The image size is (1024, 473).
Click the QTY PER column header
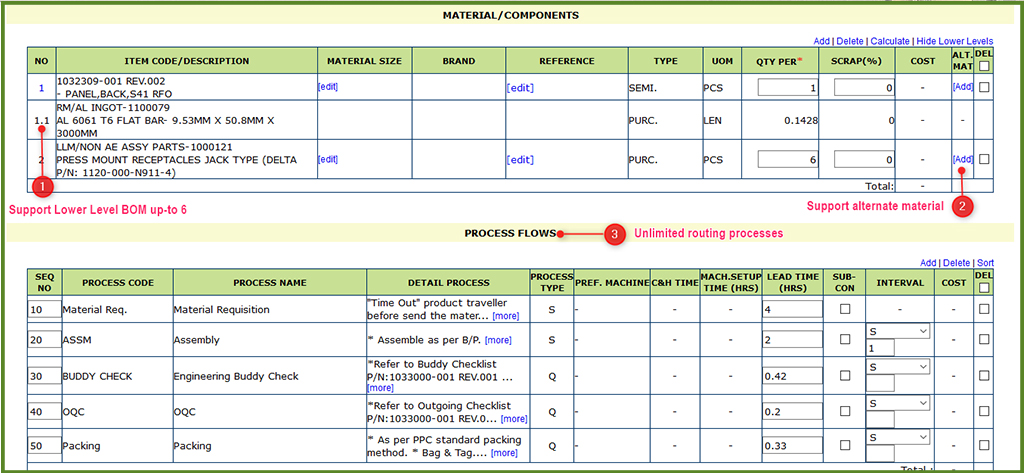778,61
